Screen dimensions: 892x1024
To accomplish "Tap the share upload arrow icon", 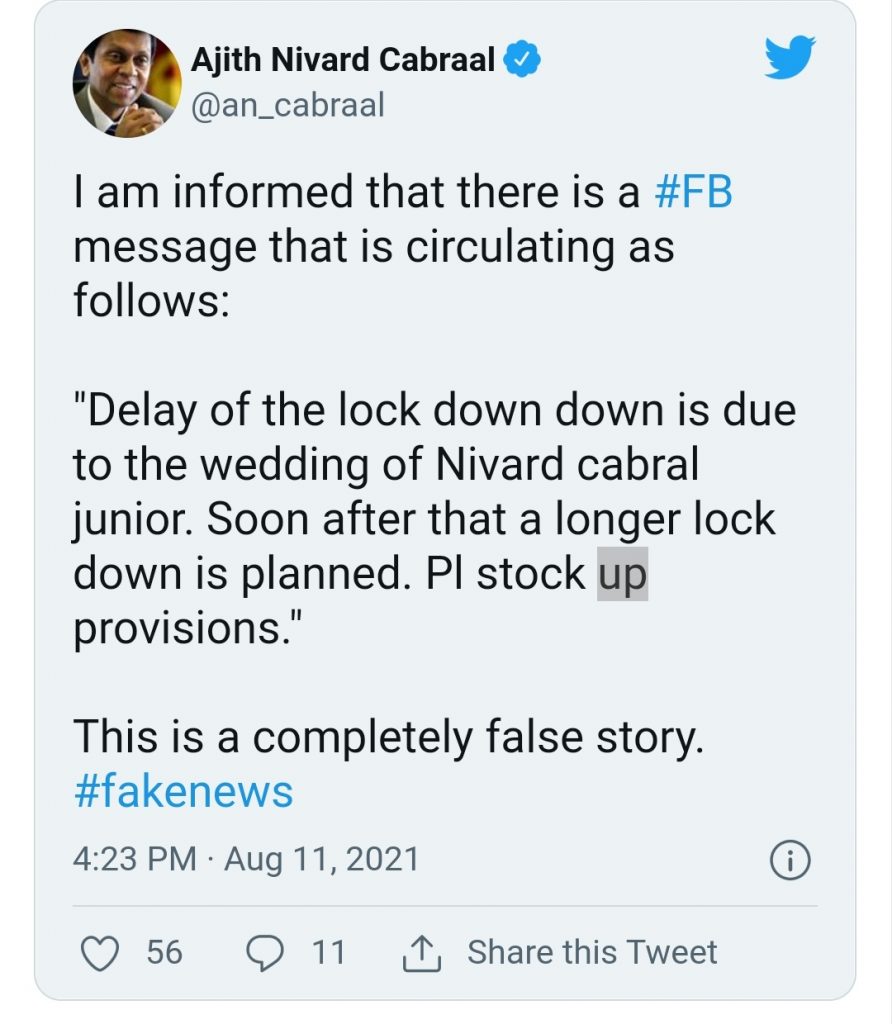I will (421, 953).
